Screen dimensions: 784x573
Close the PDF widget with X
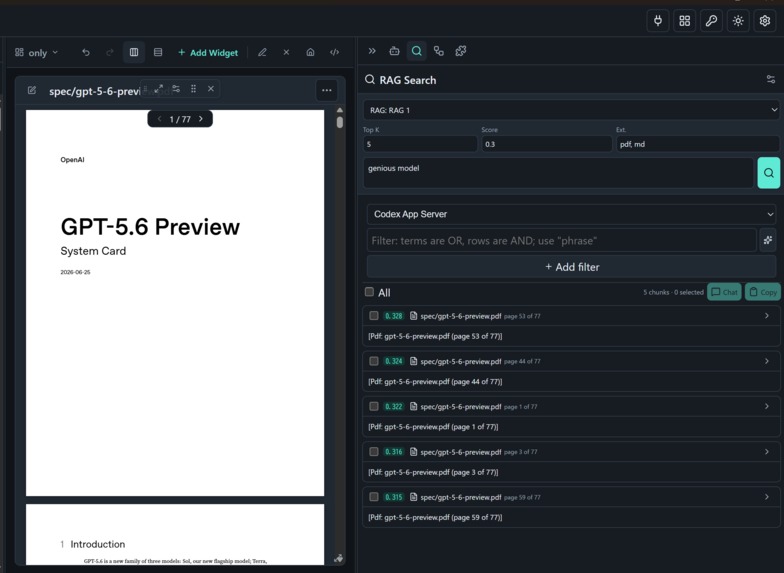[210, 89]
